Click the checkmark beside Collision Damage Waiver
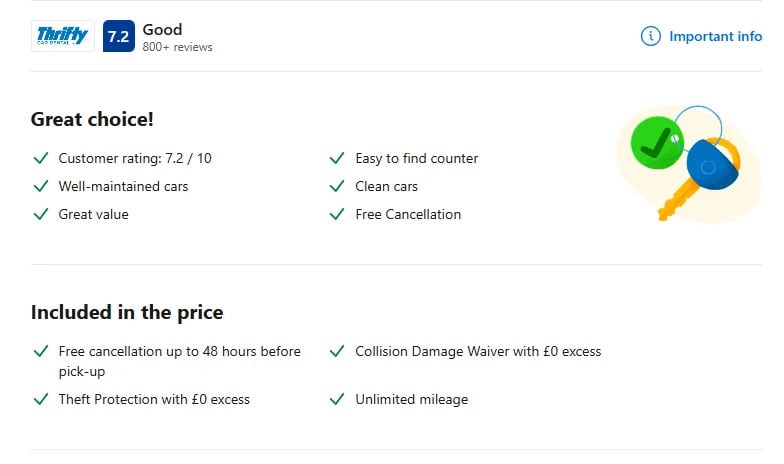784x464 pixels. pos(337,352)
